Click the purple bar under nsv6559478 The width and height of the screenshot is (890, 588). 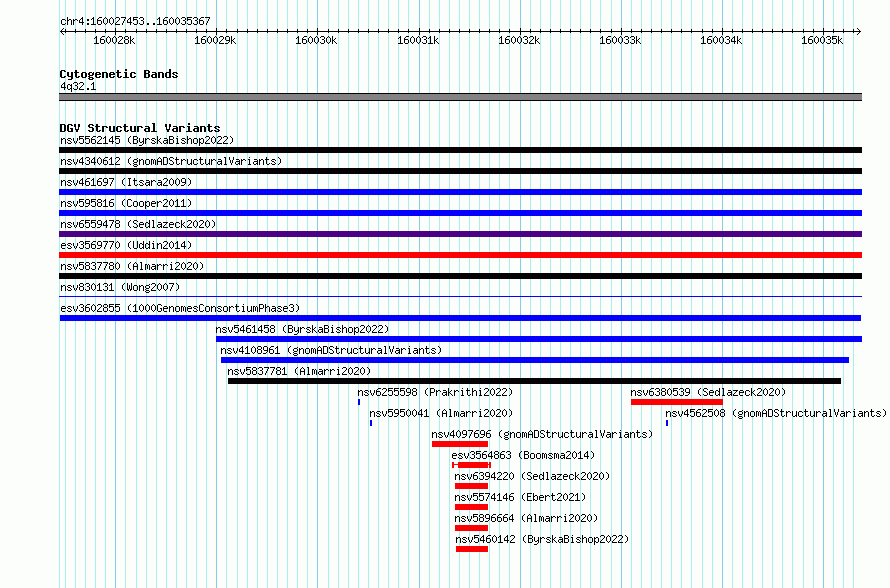tap(460, 234)
